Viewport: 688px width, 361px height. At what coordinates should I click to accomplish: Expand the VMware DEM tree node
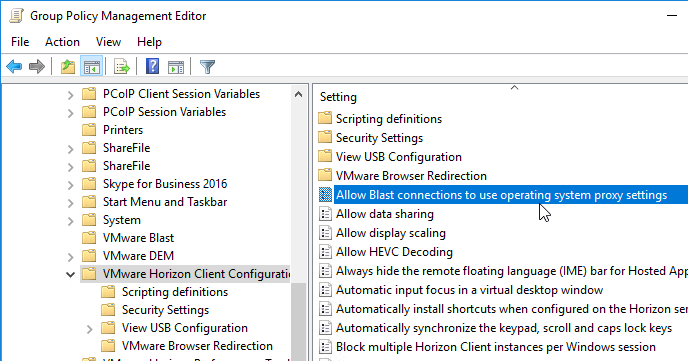coord(71,257)
